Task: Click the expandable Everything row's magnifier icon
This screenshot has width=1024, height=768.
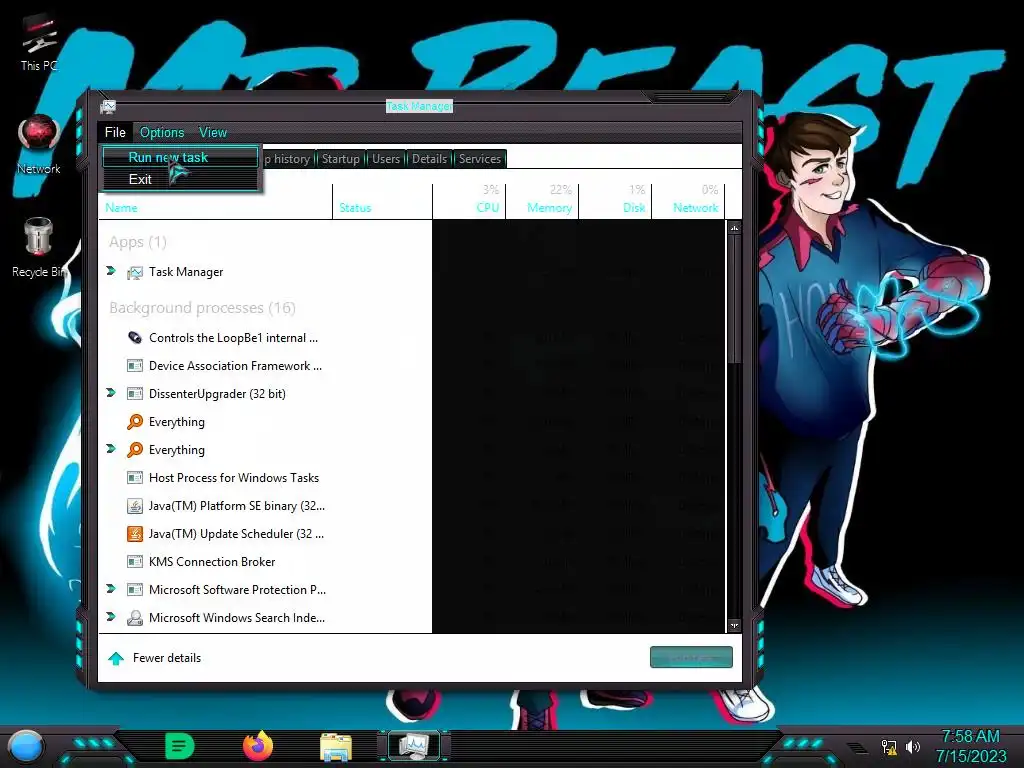Action: (135, 450)
